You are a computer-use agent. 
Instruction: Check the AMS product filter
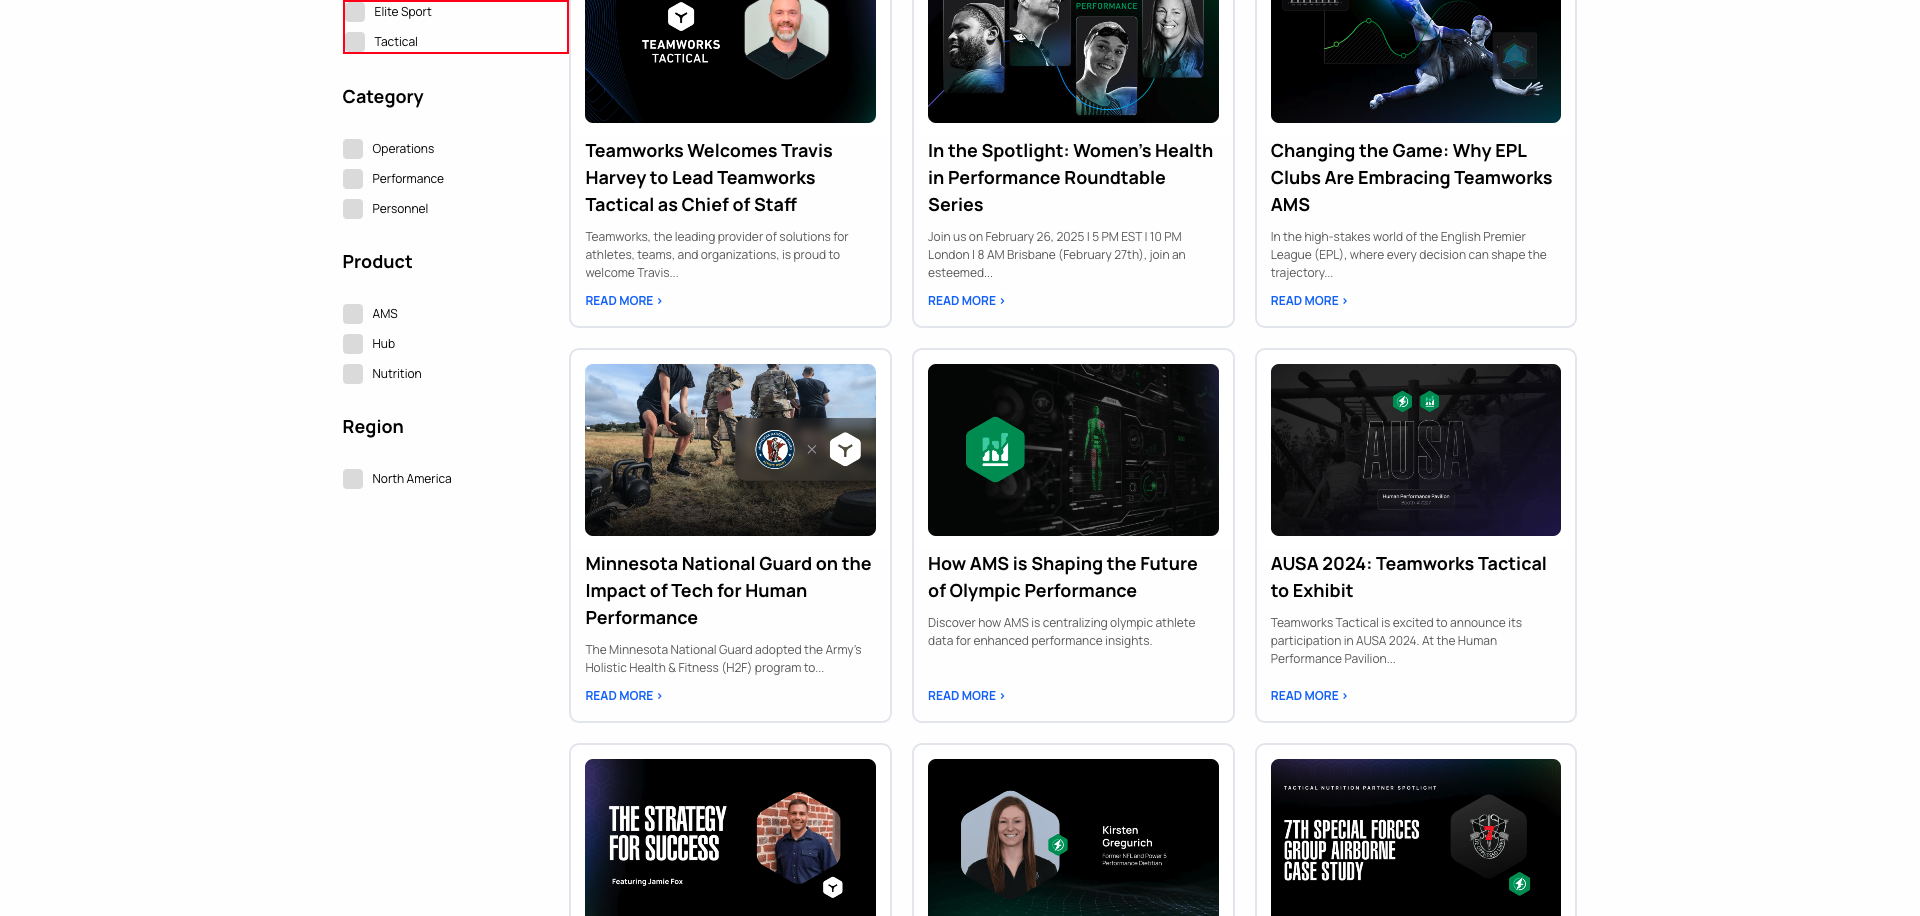pos(353,313)
